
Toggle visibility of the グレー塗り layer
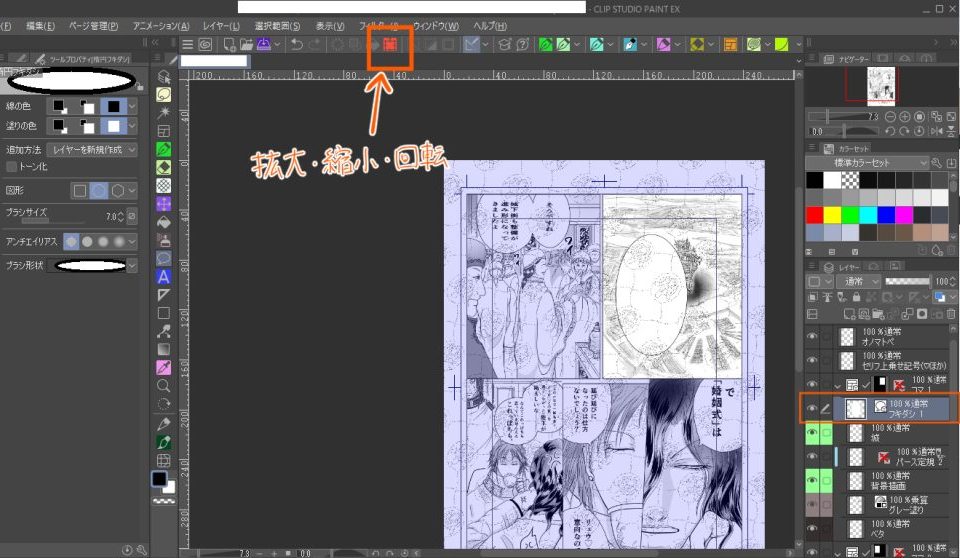pyautogui.click(x=812, y=505)
